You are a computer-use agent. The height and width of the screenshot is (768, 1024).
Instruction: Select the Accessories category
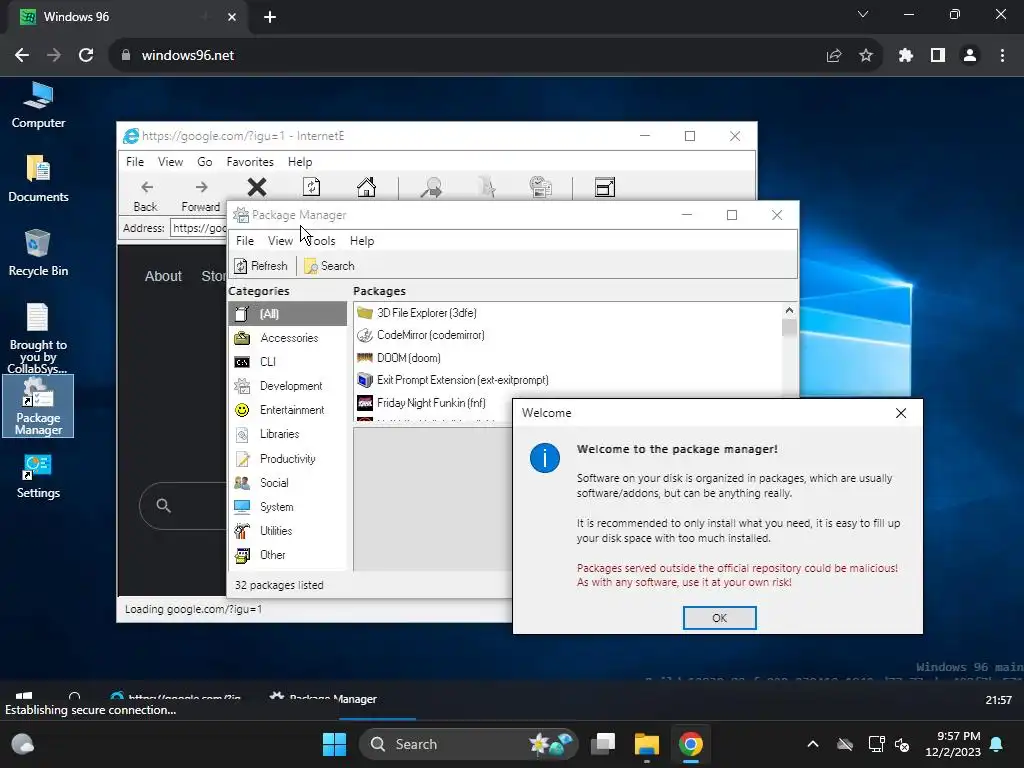[287, 338]
